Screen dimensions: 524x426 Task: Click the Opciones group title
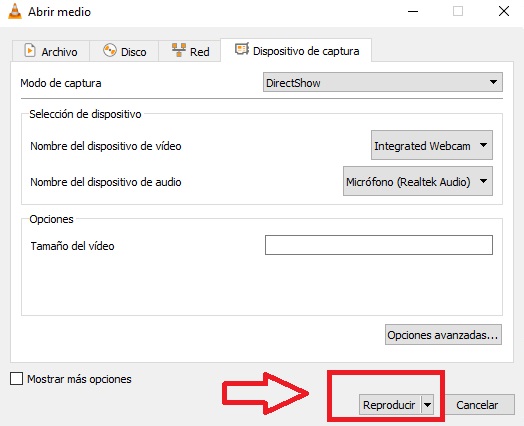point(51,219)
